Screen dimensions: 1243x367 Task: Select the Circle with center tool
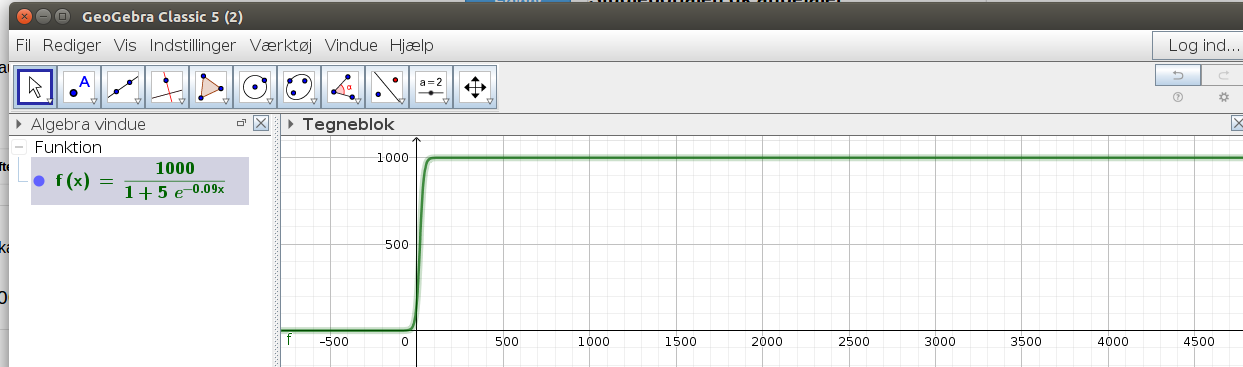pos(255,87)
